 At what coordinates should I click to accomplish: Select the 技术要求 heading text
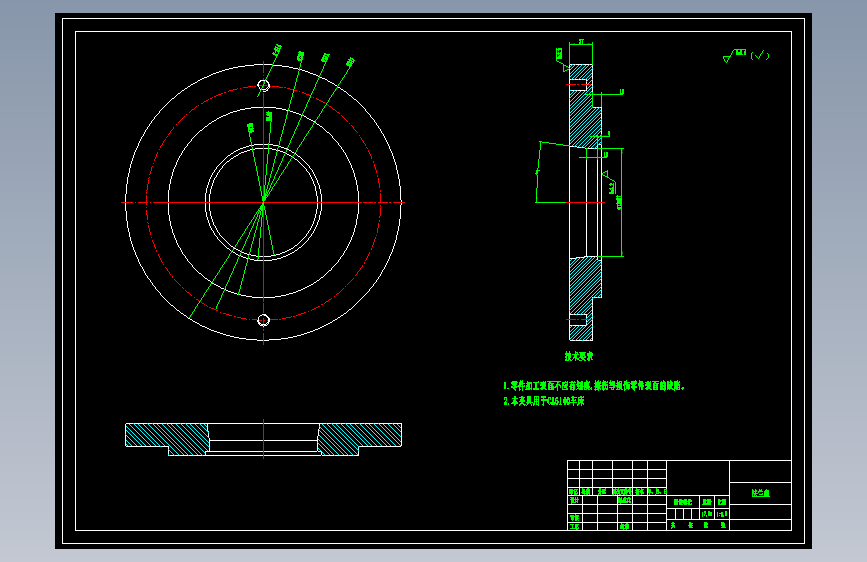click(578, 356)
